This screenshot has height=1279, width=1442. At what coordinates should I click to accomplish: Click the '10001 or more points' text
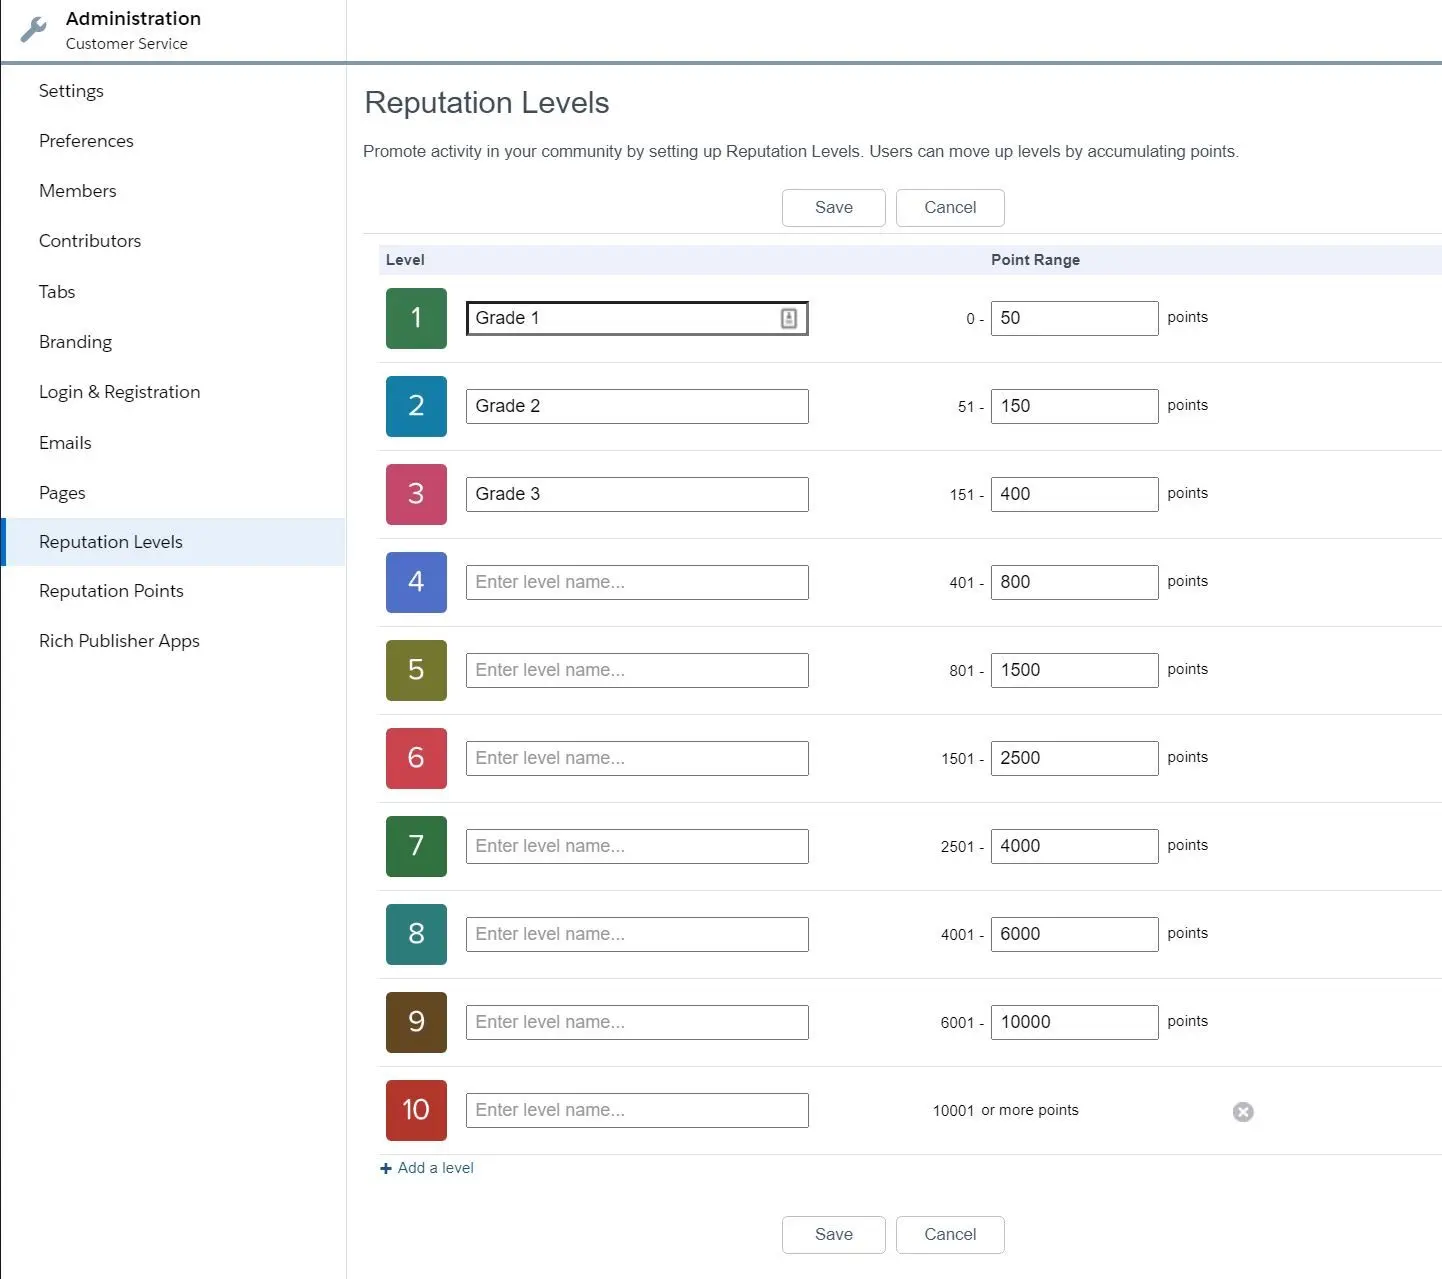pyautogui.click(x=1006, y=1110)
